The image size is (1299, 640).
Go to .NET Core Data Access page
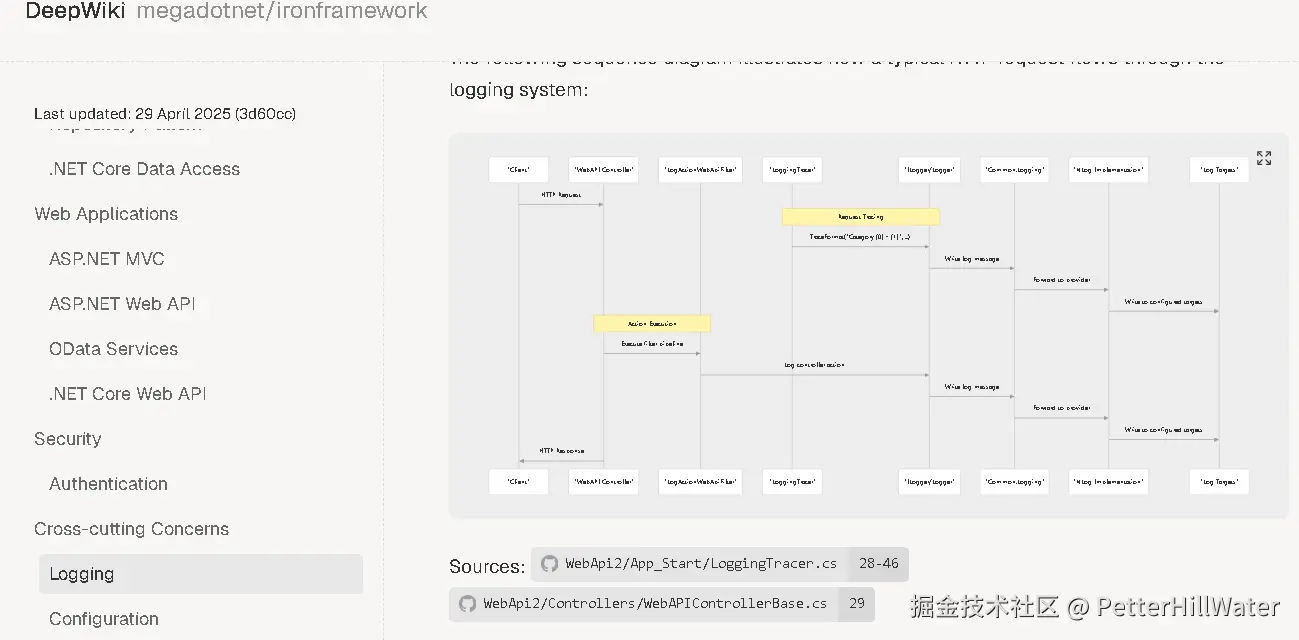point(144,169)
